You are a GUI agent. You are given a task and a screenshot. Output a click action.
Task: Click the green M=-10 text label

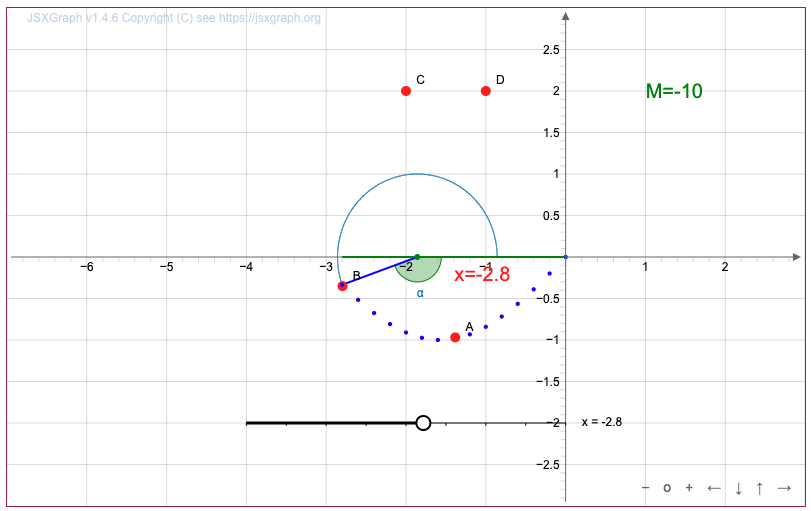click(x=674, y=91)
